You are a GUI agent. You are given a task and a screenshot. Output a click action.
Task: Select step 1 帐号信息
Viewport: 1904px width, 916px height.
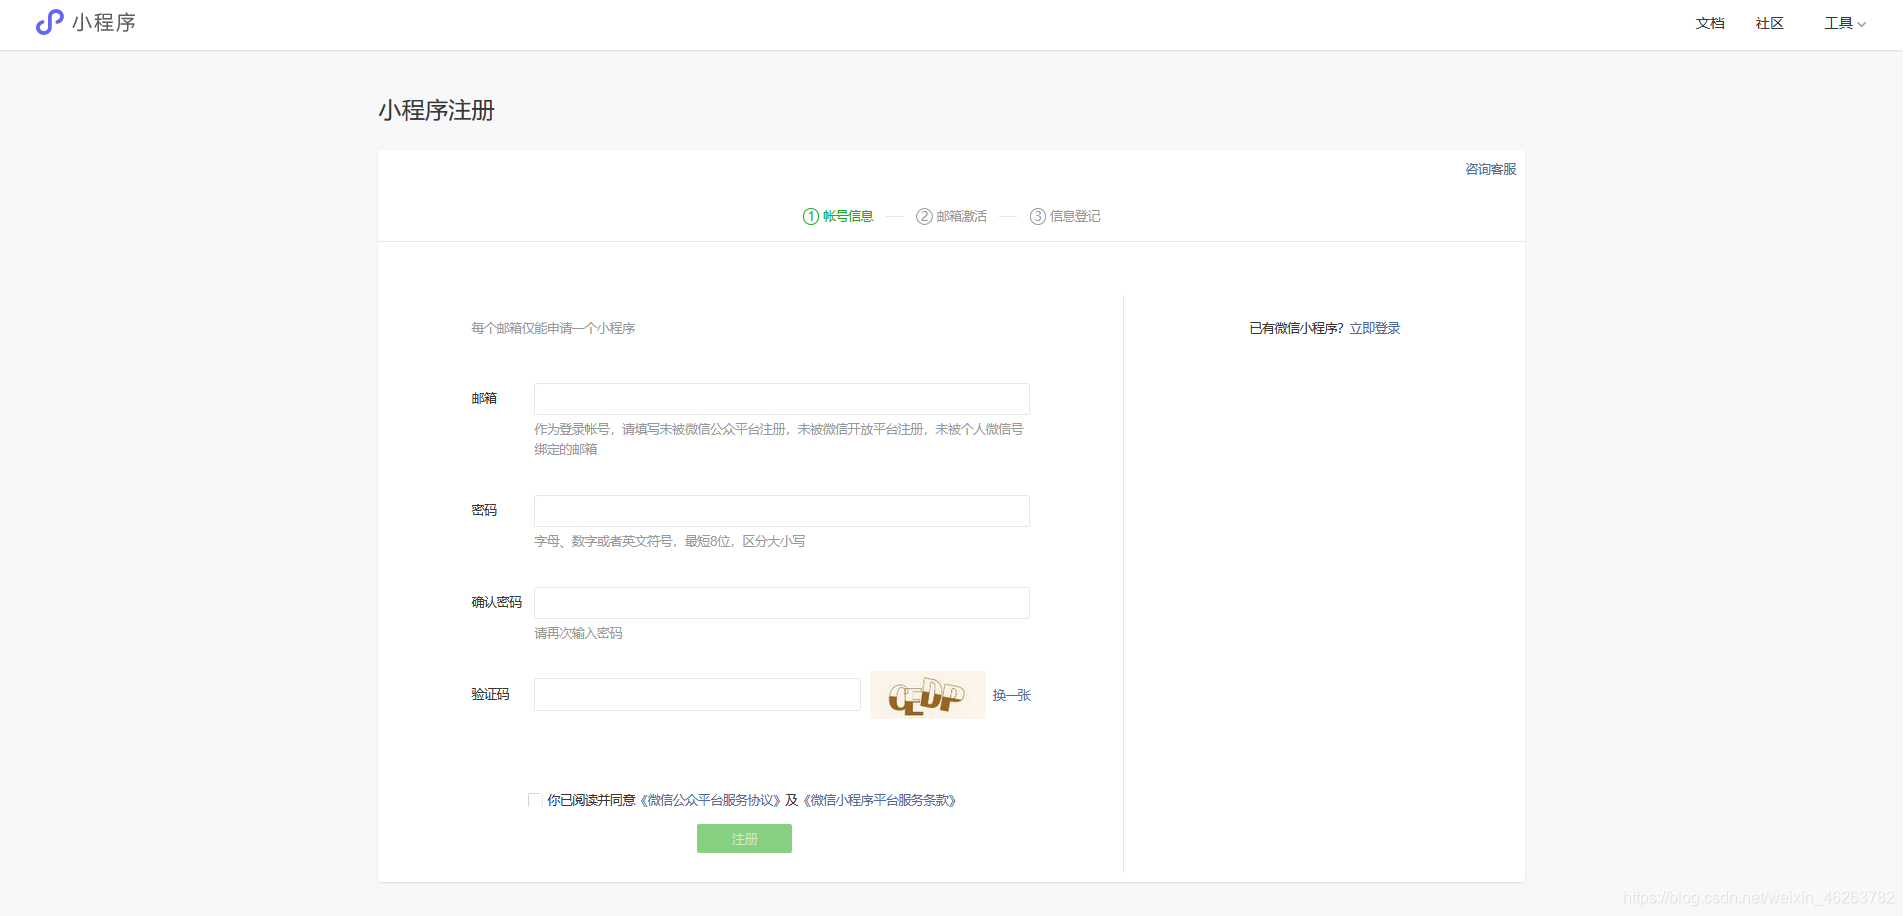838,216
